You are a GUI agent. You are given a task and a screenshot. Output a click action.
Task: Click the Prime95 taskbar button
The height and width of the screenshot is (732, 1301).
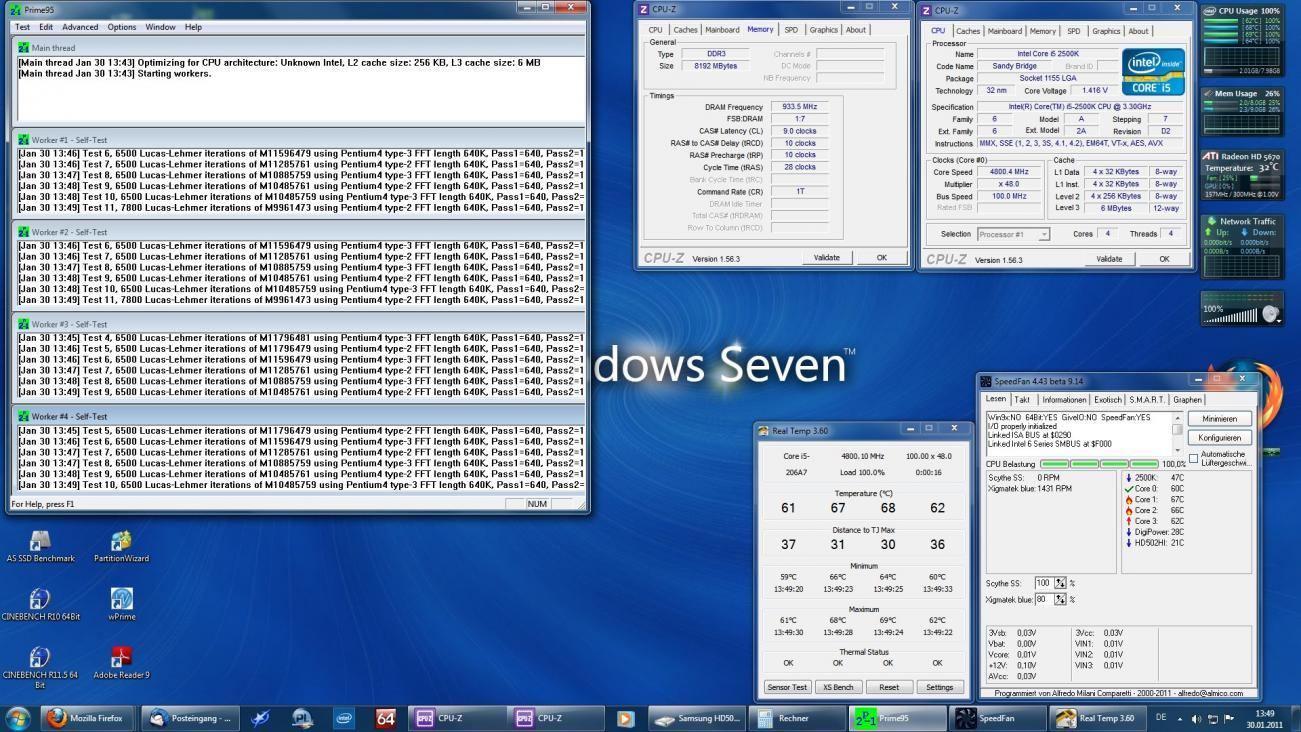[x=898, y=718]
